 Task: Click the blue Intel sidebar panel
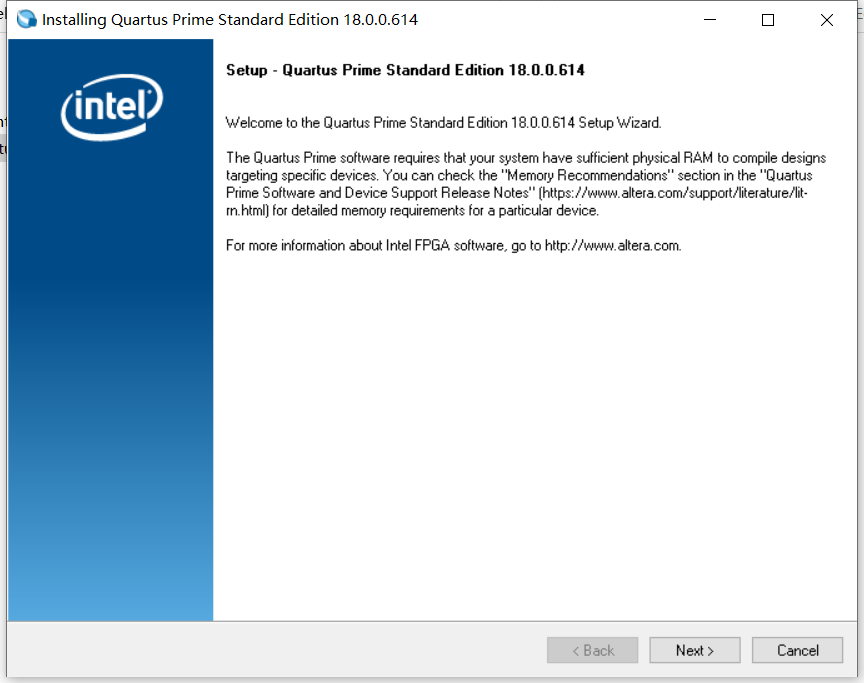pos(110,400)
